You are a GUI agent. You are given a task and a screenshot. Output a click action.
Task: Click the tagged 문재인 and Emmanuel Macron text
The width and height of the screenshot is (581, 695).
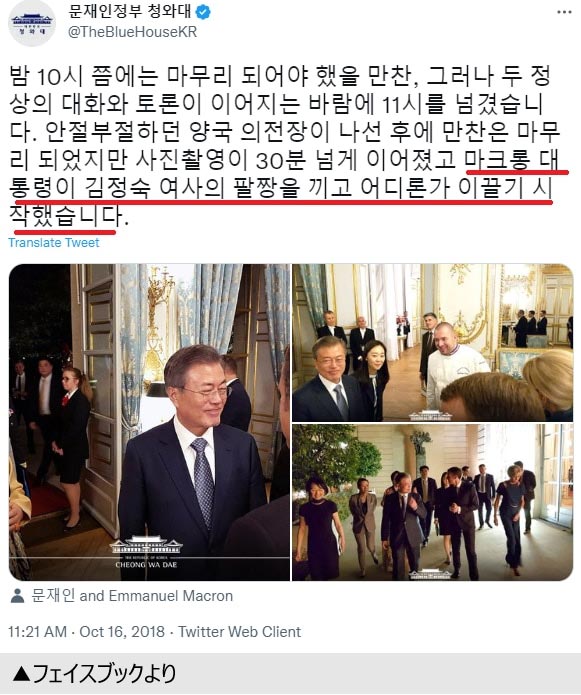pos(132,596)
